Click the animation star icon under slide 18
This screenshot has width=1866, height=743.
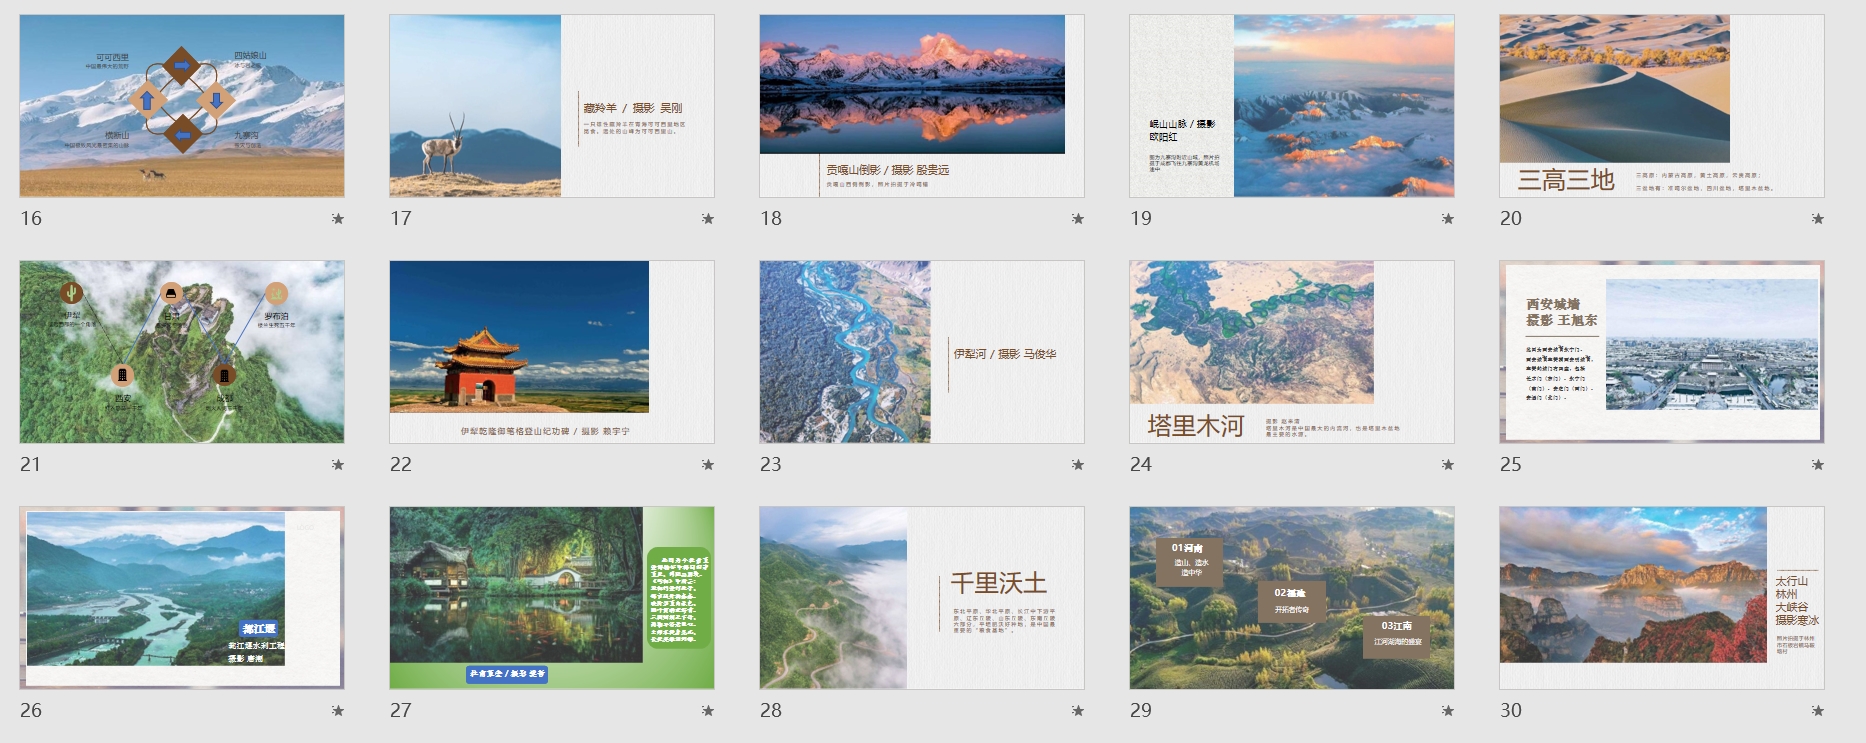1078,218
